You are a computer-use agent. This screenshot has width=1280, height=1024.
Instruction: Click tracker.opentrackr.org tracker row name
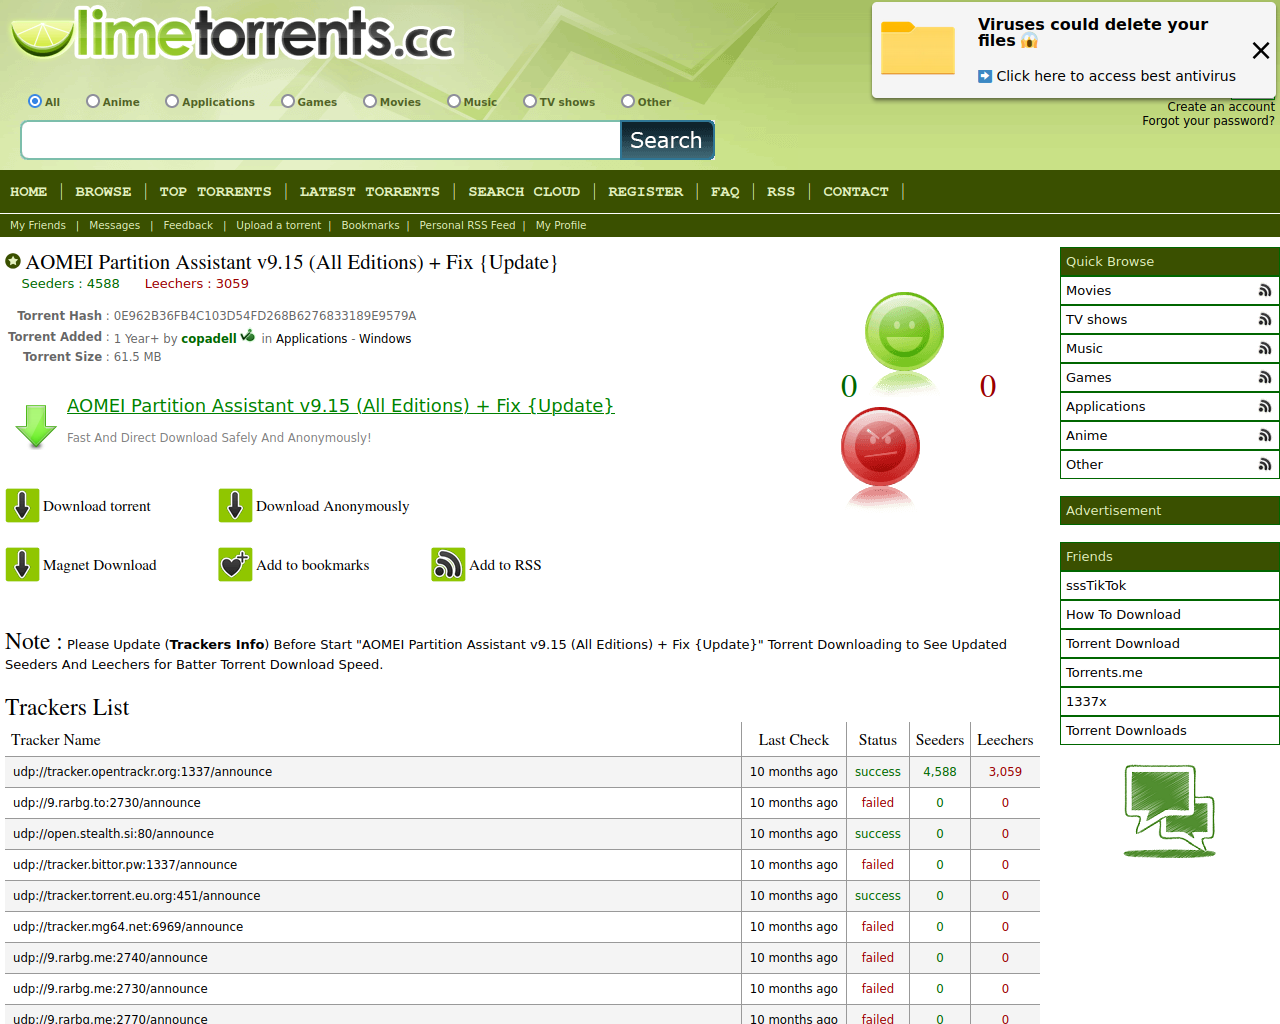pos(142,772)
